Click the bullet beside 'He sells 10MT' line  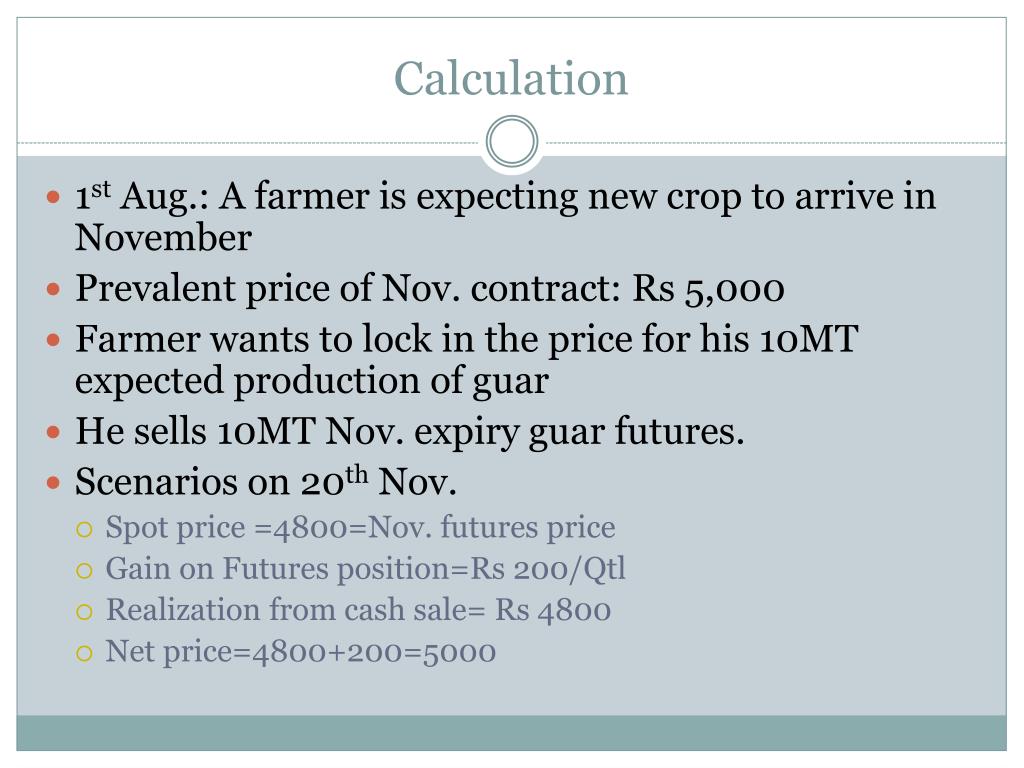(54, 432)
